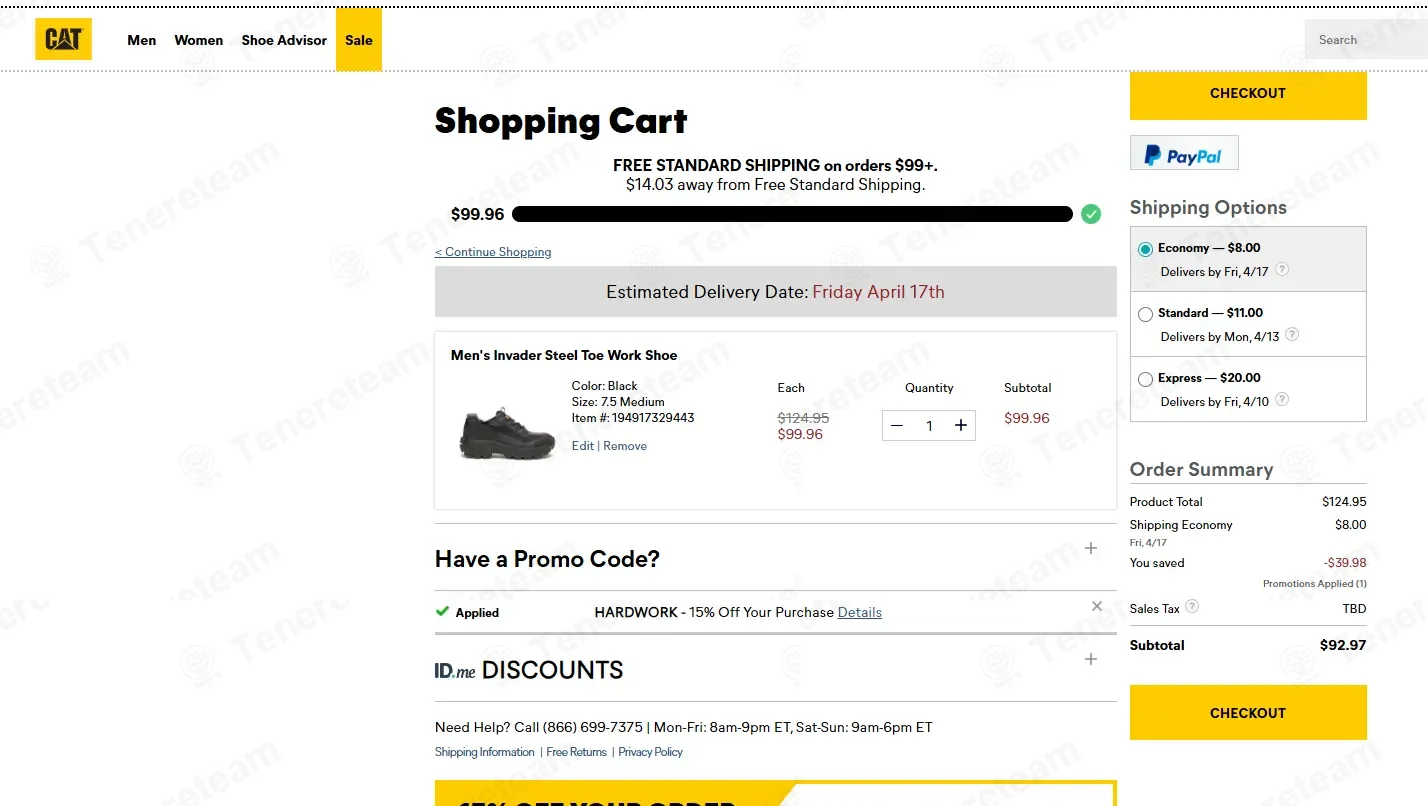
Task: Click the green free shipping checkmark
Action: (1091, 214)
